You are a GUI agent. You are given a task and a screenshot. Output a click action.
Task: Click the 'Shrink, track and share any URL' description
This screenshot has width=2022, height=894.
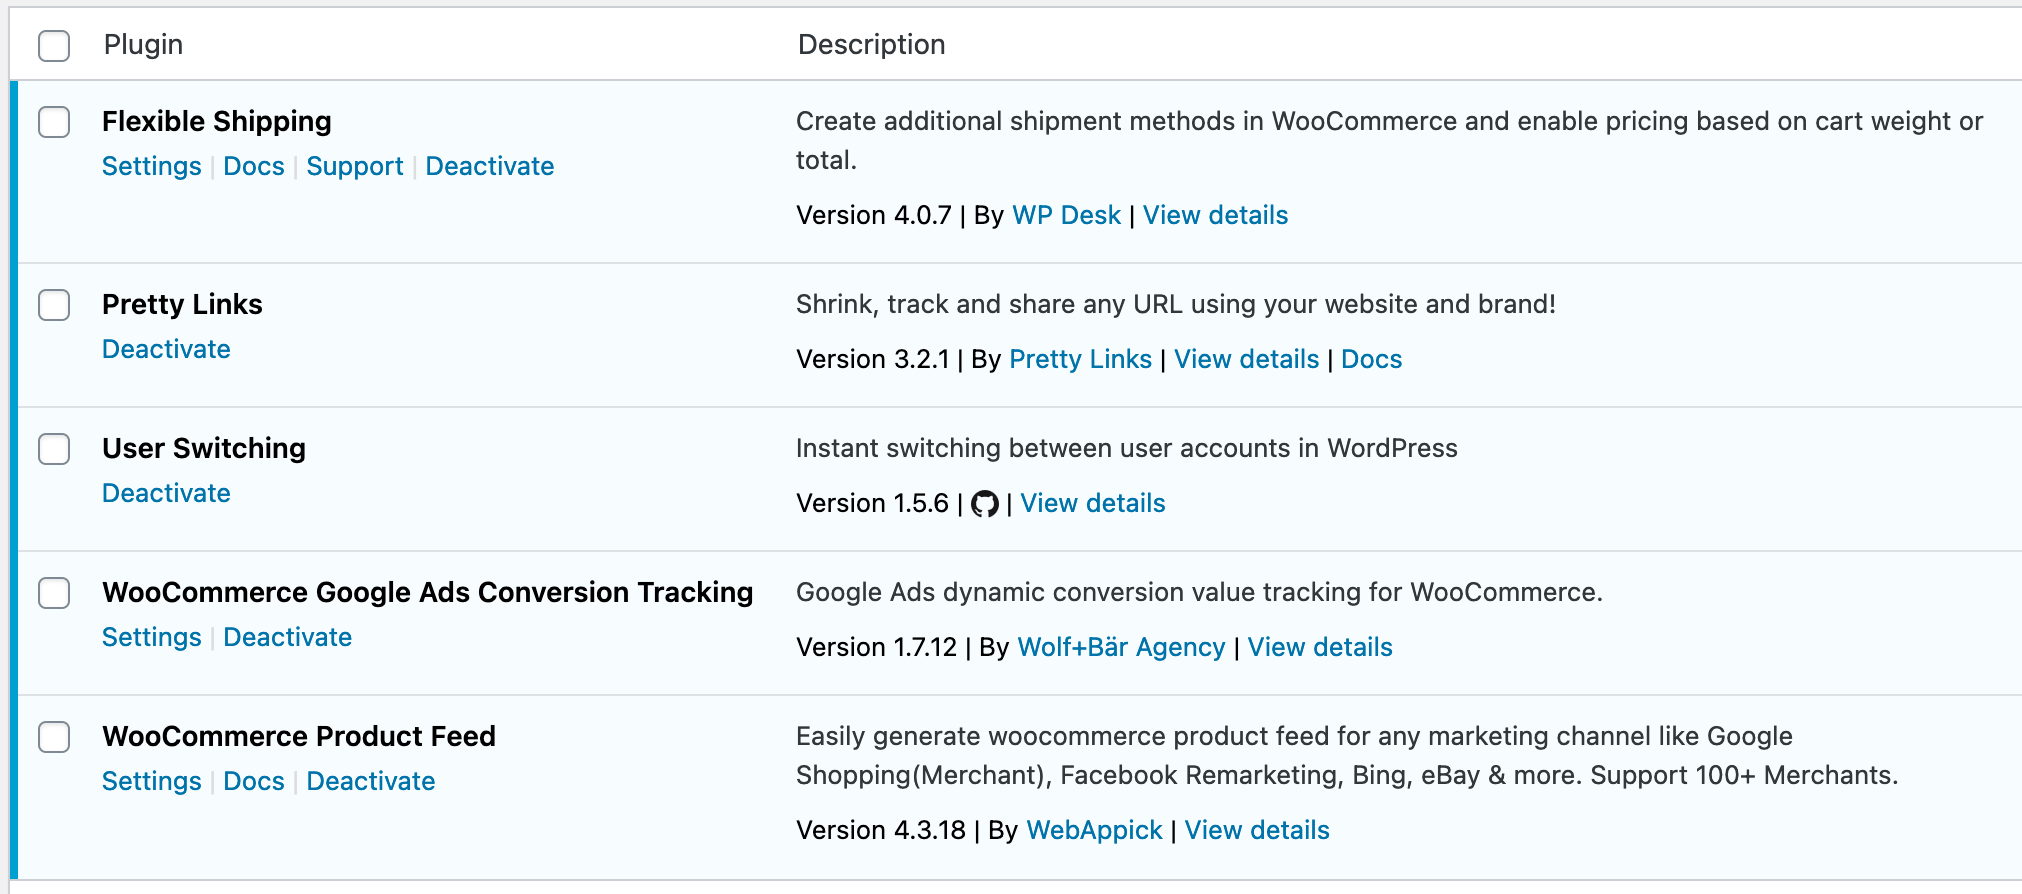click(1176, 304)
